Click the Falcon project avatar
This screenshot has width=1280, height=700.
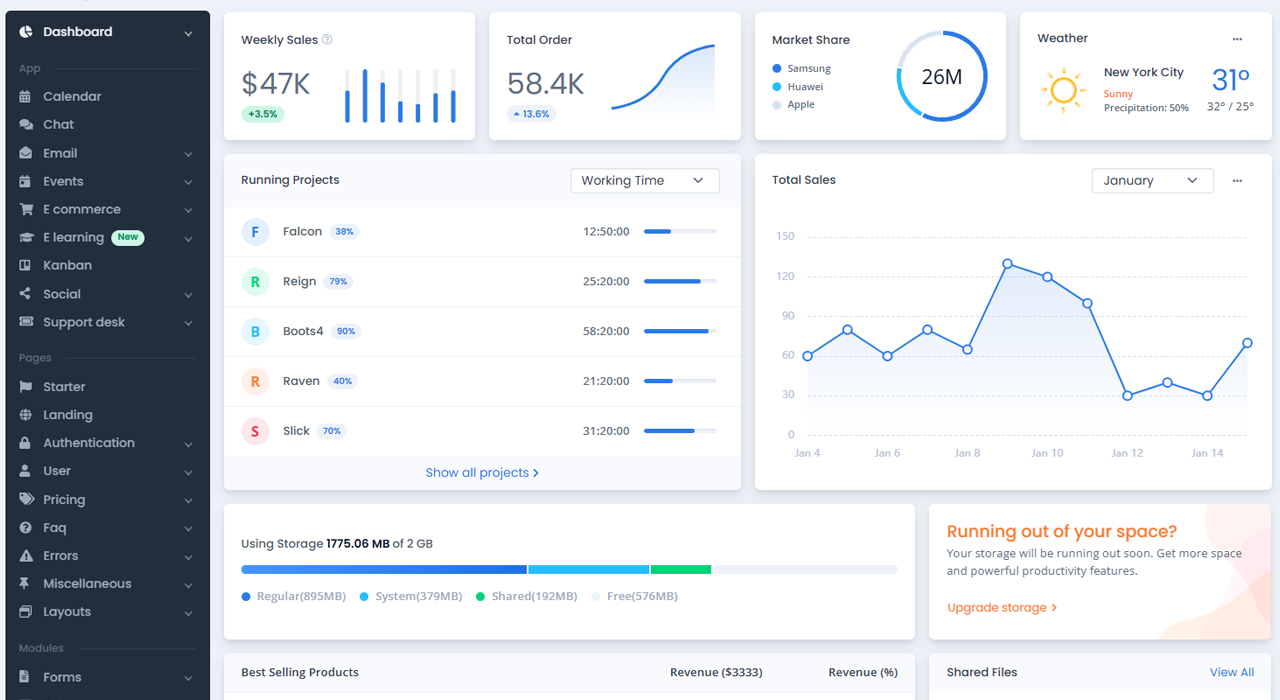(x=255, y=232)
